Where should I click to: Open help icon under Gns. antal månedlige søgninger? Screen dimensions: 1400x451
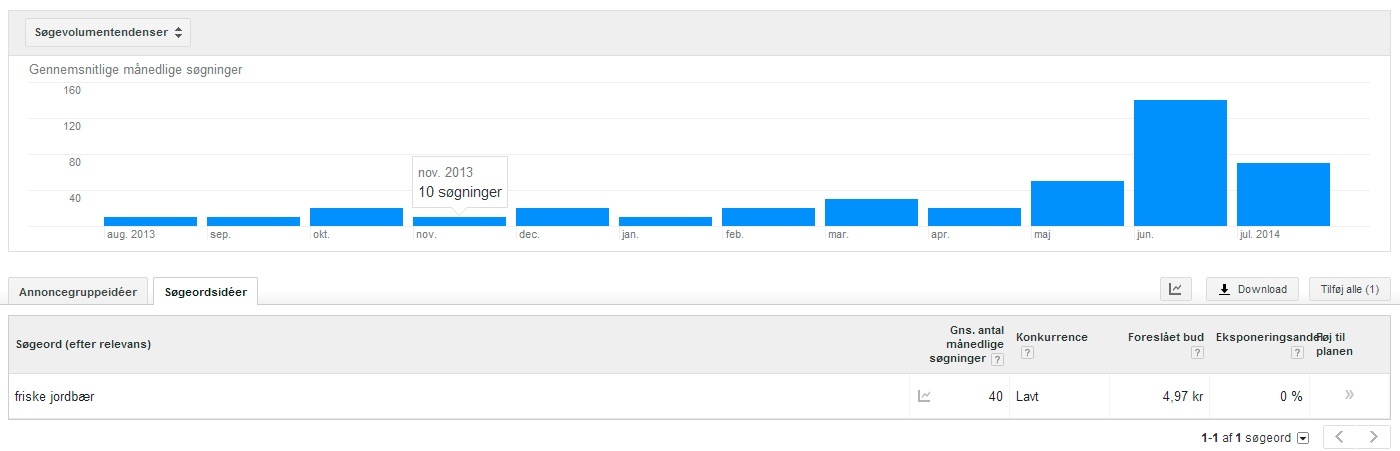[x=997, y=360]
